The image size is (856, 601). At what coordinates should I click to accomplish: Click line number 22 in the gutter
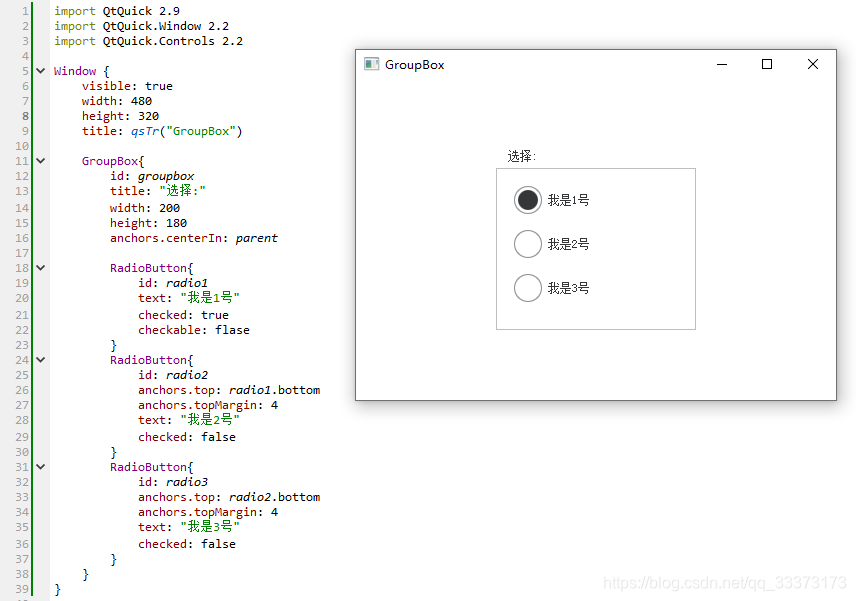click(x=22, y=330)
